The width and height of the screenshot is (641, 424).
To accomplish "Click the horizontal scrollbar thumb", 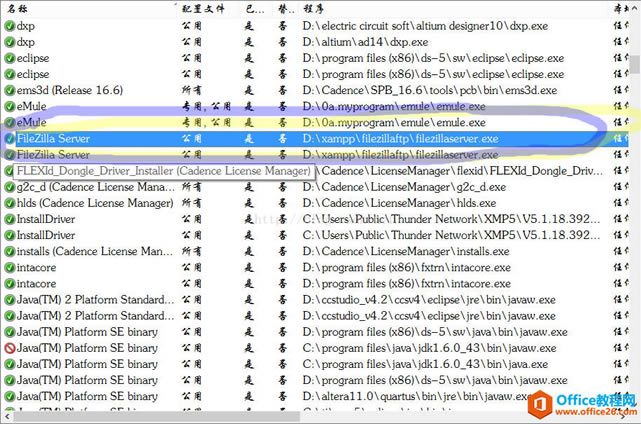I will coord(157,417).
